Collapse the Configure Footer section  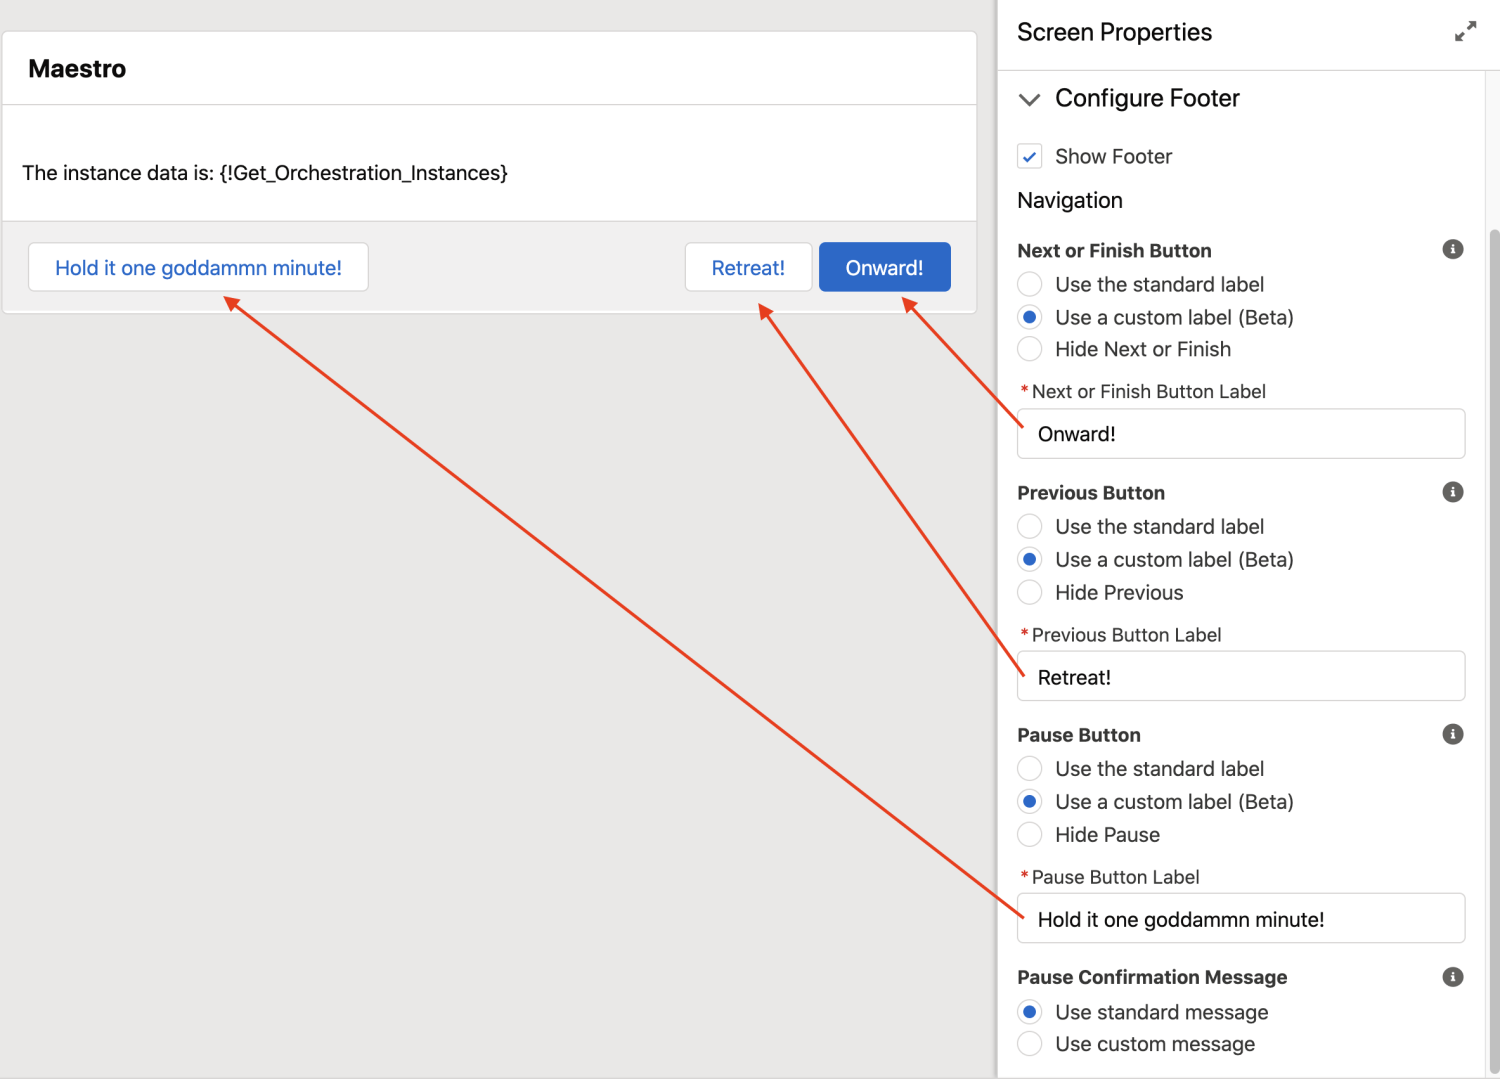click(1029, 99)
